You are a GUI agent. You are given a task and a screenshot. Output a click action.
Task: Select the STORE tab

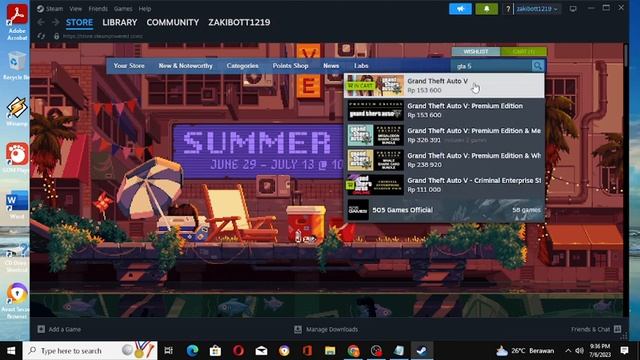79,22
